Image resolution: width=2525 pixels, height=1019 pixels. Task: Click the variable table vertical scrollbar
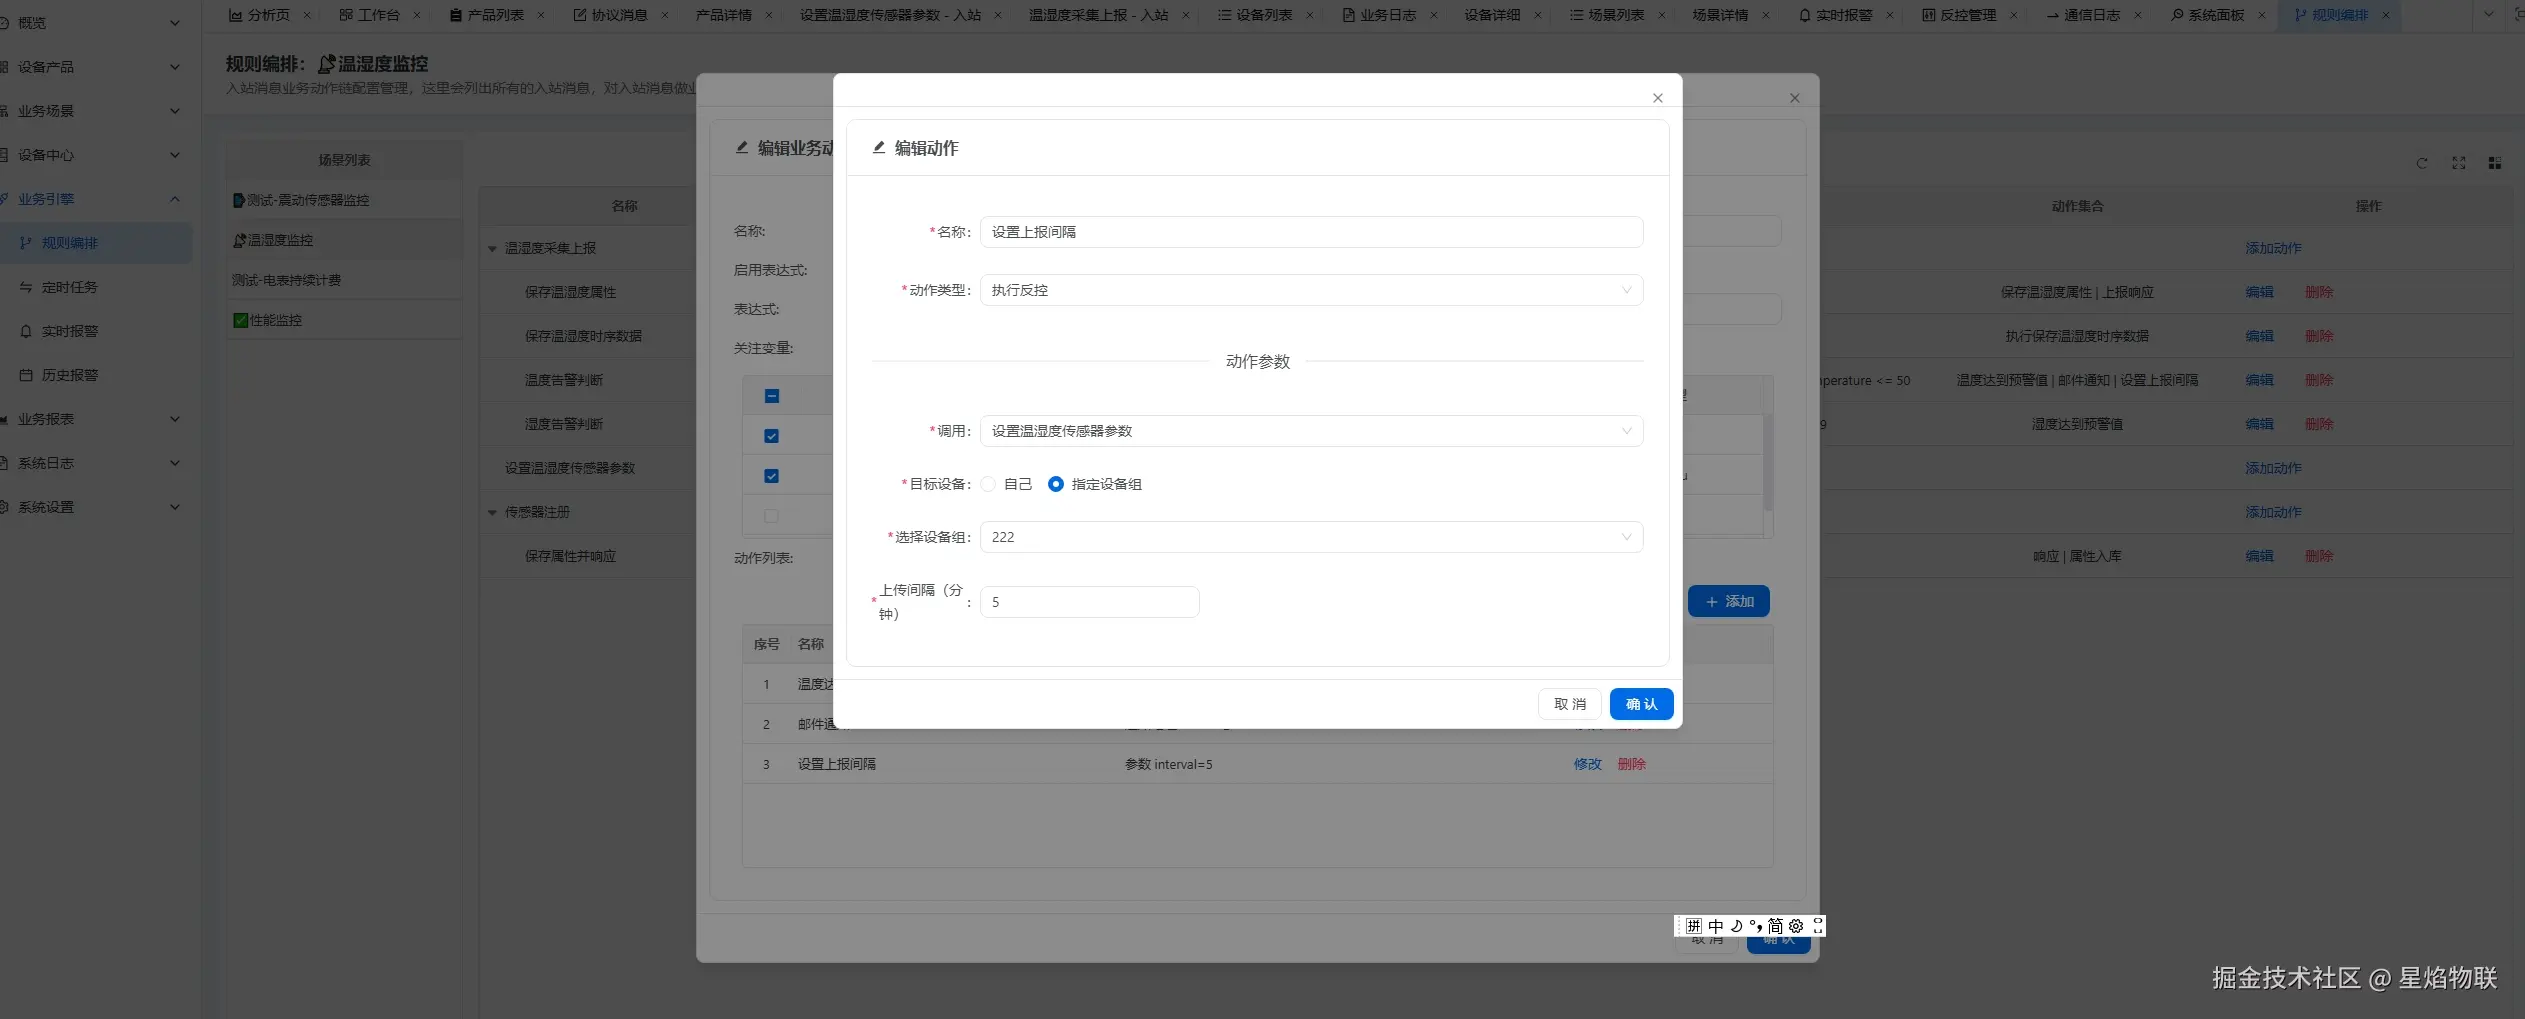coord(1768,462)
